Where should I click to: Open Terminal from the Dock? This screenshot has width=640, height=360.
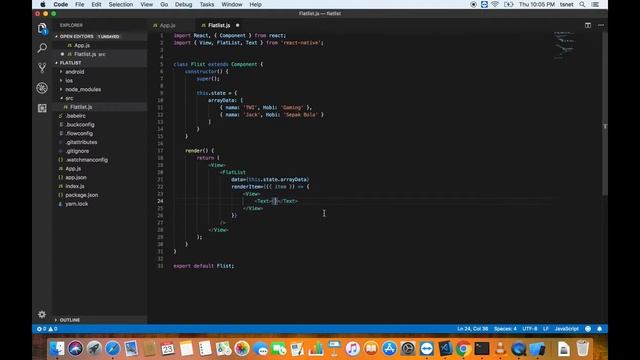pos(482,349)
